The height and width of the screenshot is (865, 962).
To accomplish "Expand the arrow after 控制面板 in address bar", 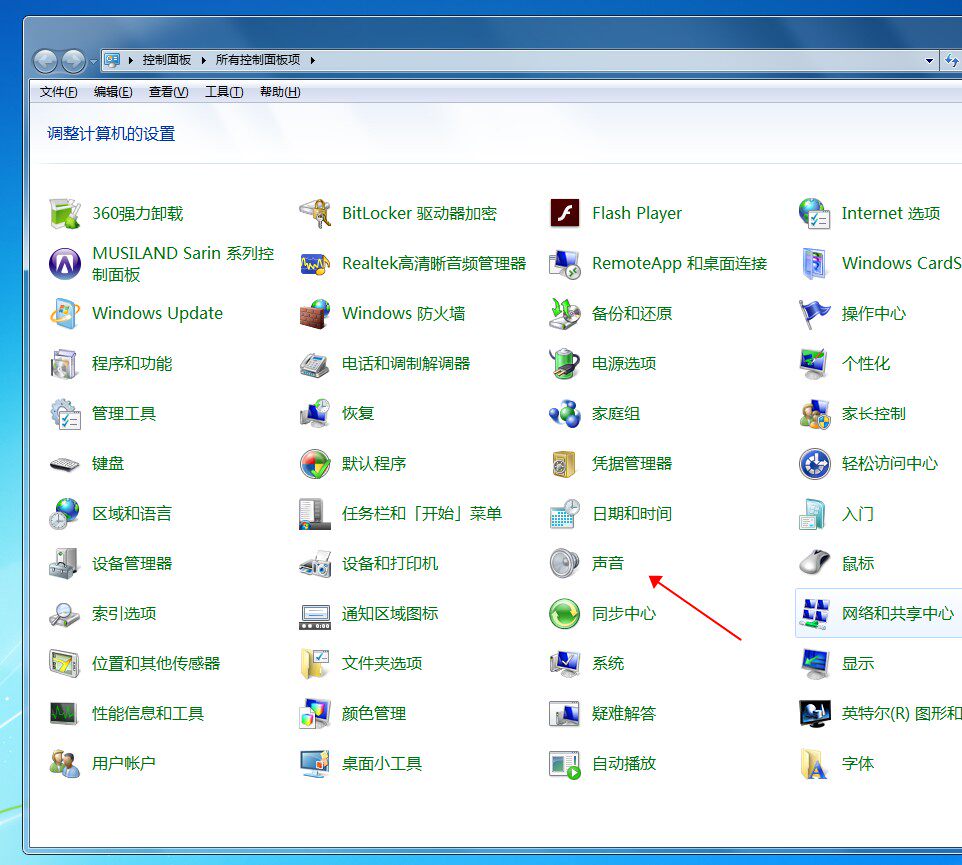I will pyautogui.click(x=203, y=60).
